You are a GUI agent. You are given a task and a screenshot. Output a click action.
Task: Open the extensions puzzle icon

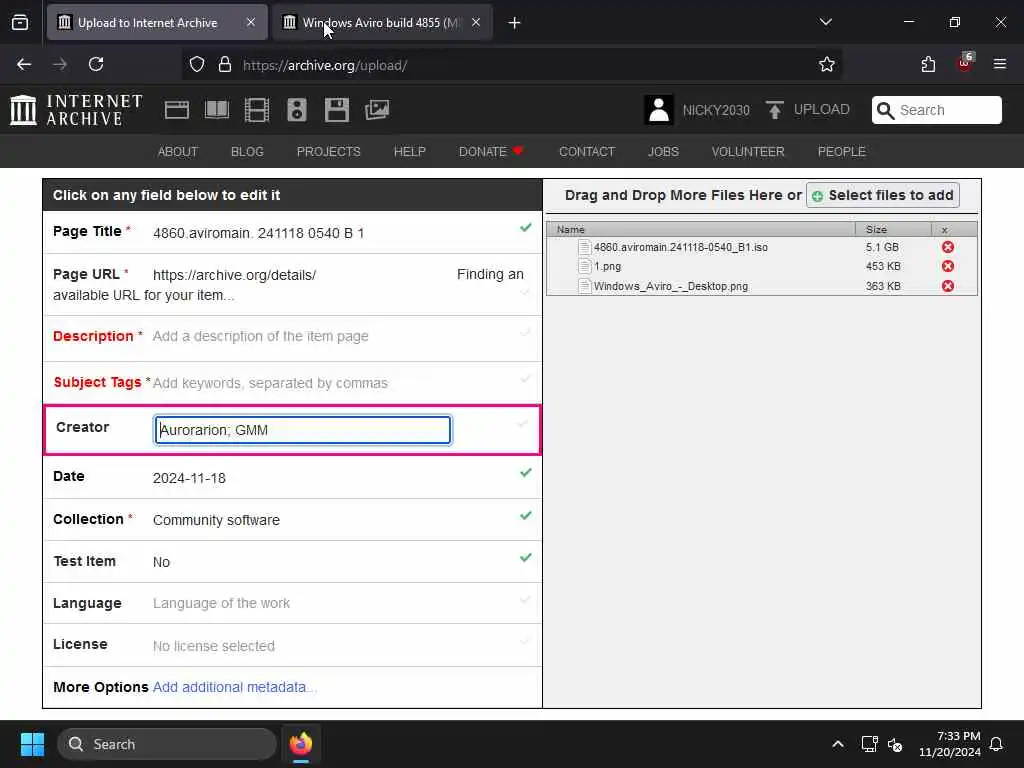(x=928, y=65)
